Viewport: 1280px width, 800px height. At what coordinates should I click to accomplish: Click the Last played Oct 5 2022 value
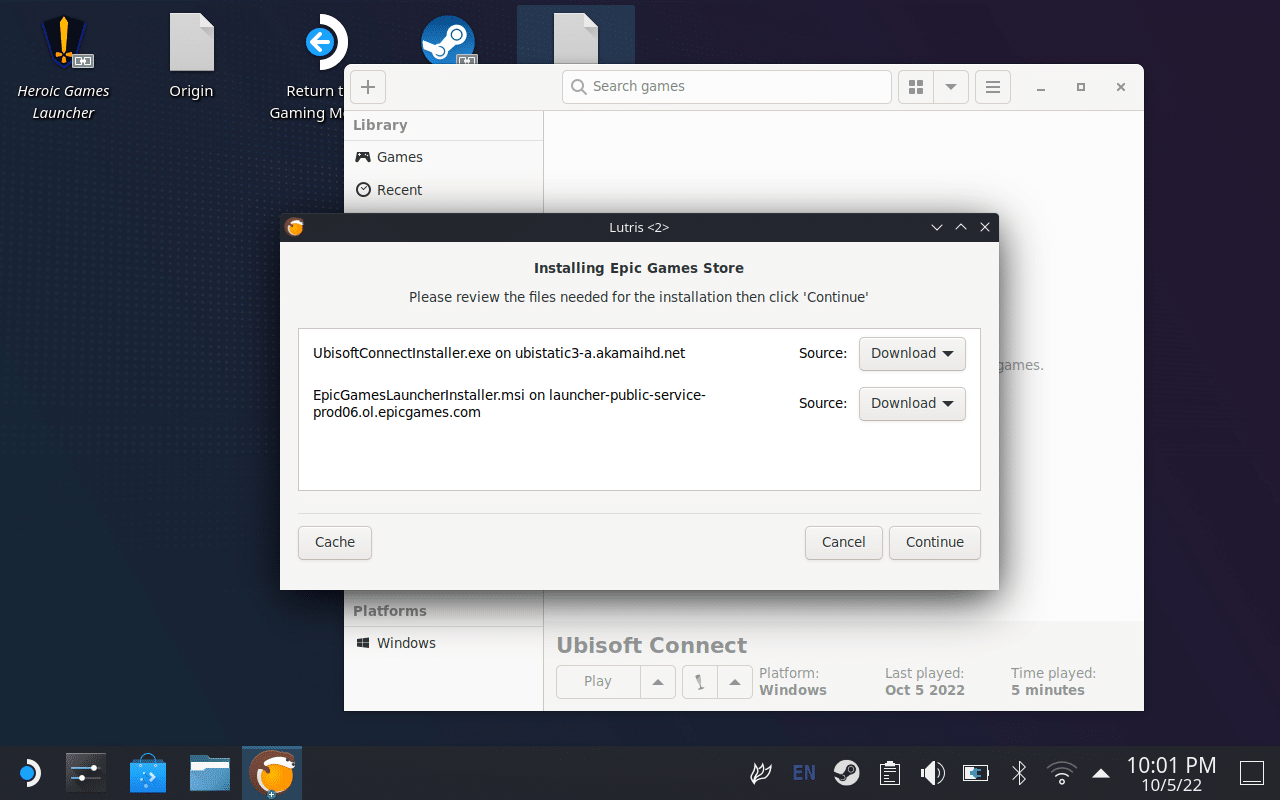coord(925,690)
